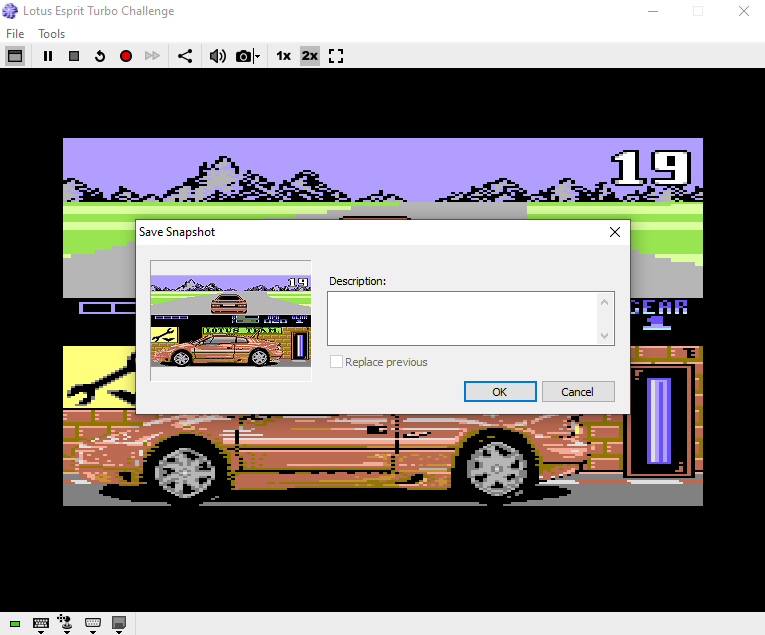Close the Save Snapshot dialog
This screenshot has height=635, width=765.
click(615, 232)
